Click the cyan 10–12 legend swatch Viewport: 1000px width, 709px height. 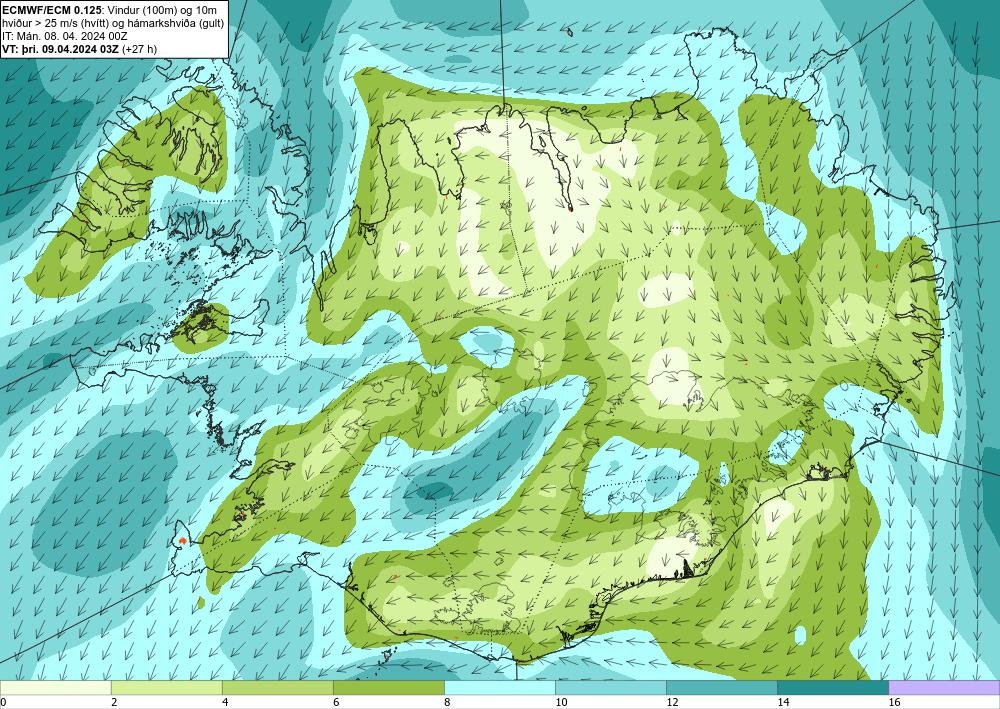611,687
